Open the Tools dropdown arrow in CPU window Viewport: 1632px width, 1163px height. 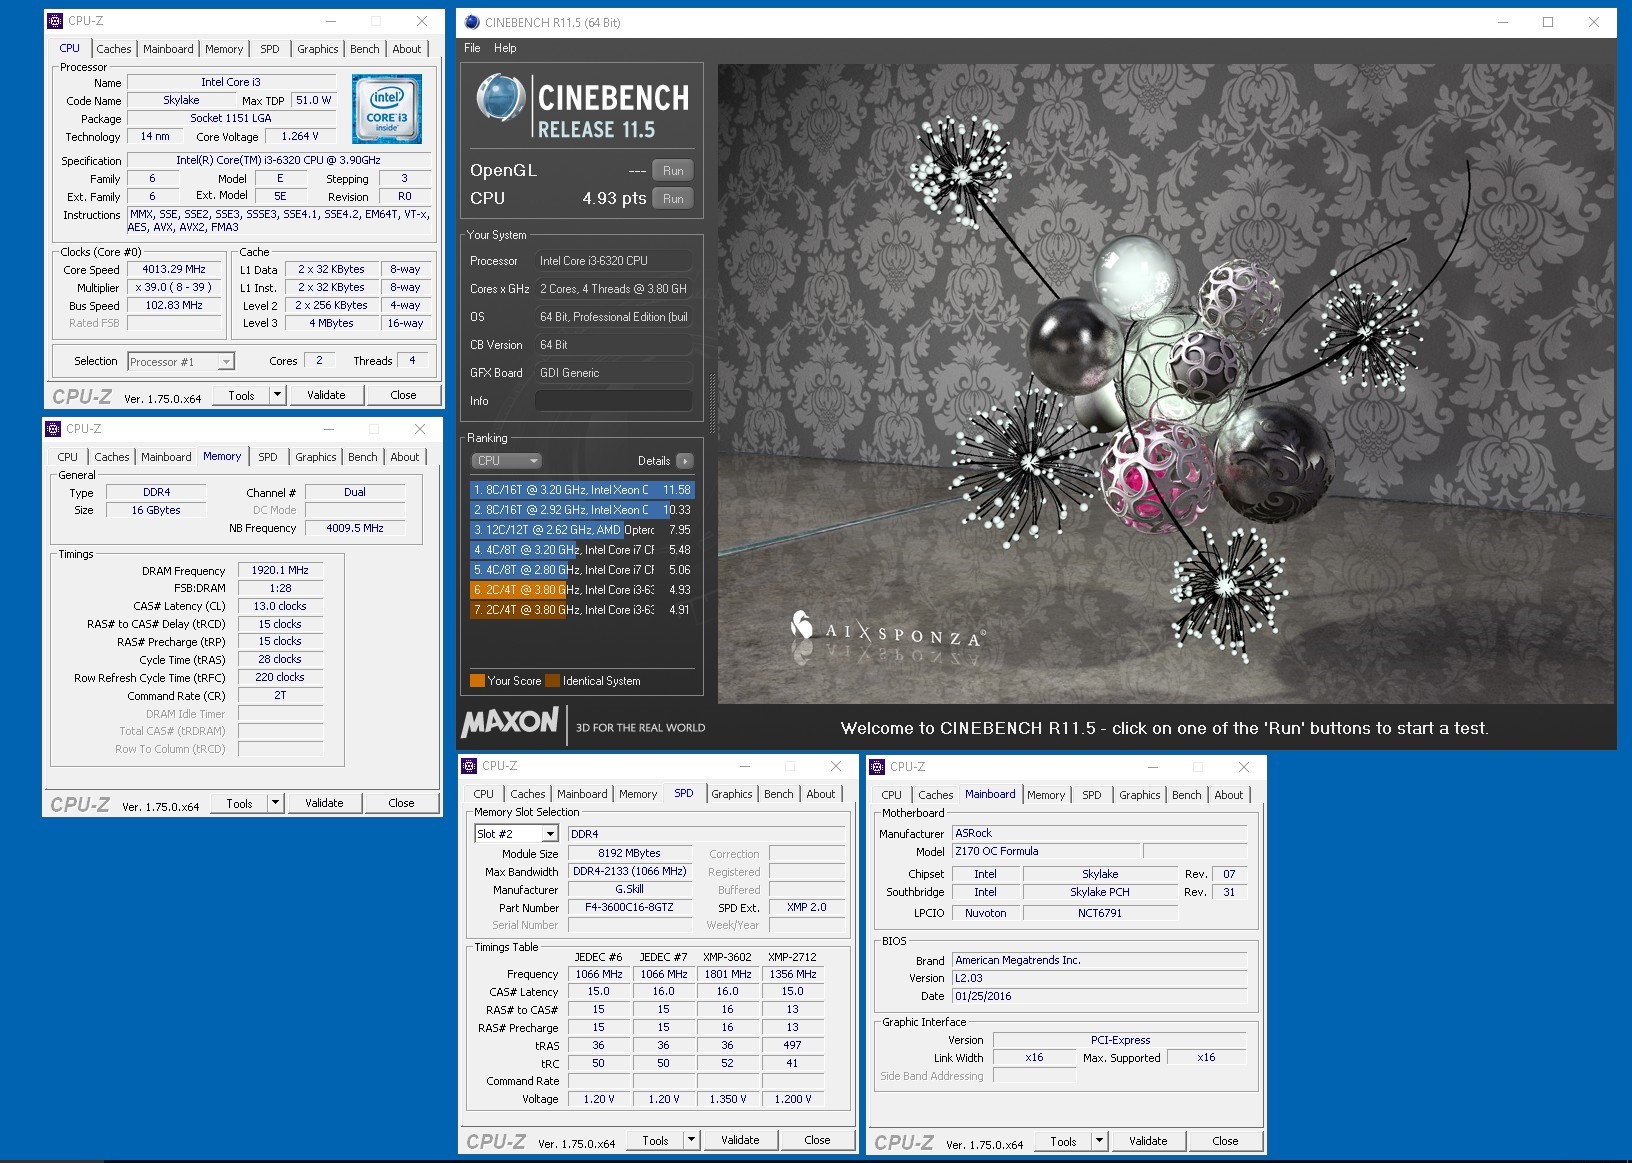(x=277, y=395)
